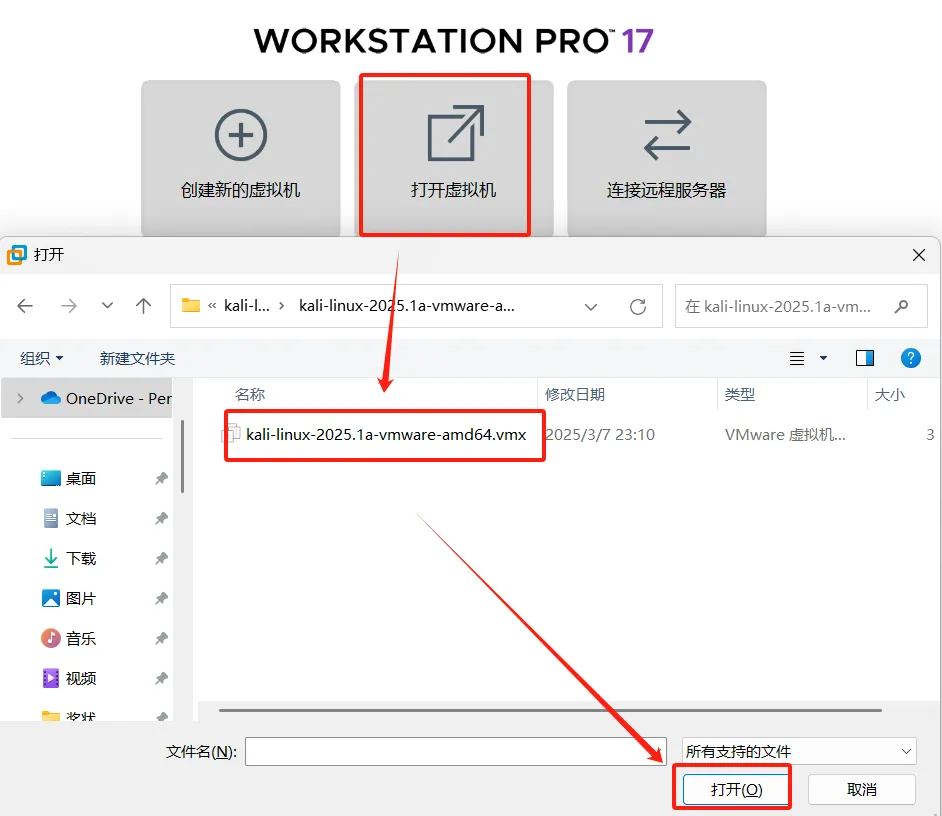Go forward with the right arrow

click(69, 306)
